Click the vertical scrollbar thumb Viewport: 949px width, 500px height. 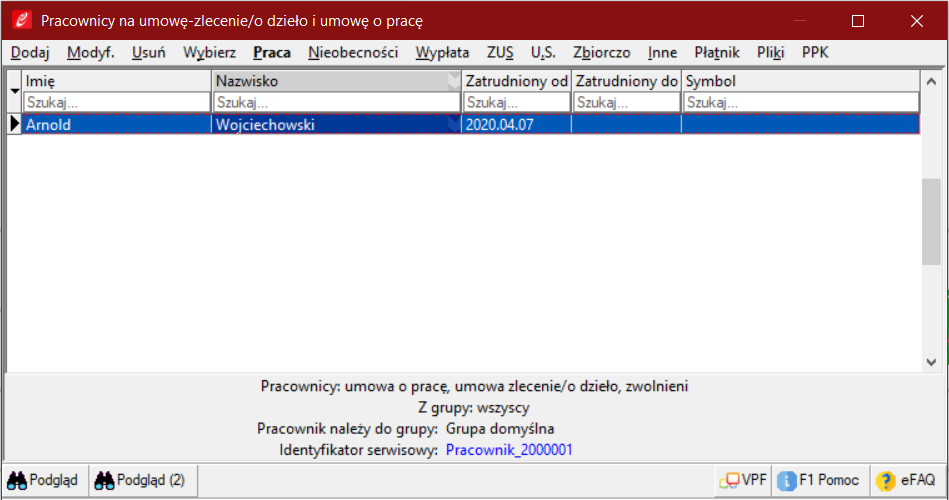pos(930,223)
